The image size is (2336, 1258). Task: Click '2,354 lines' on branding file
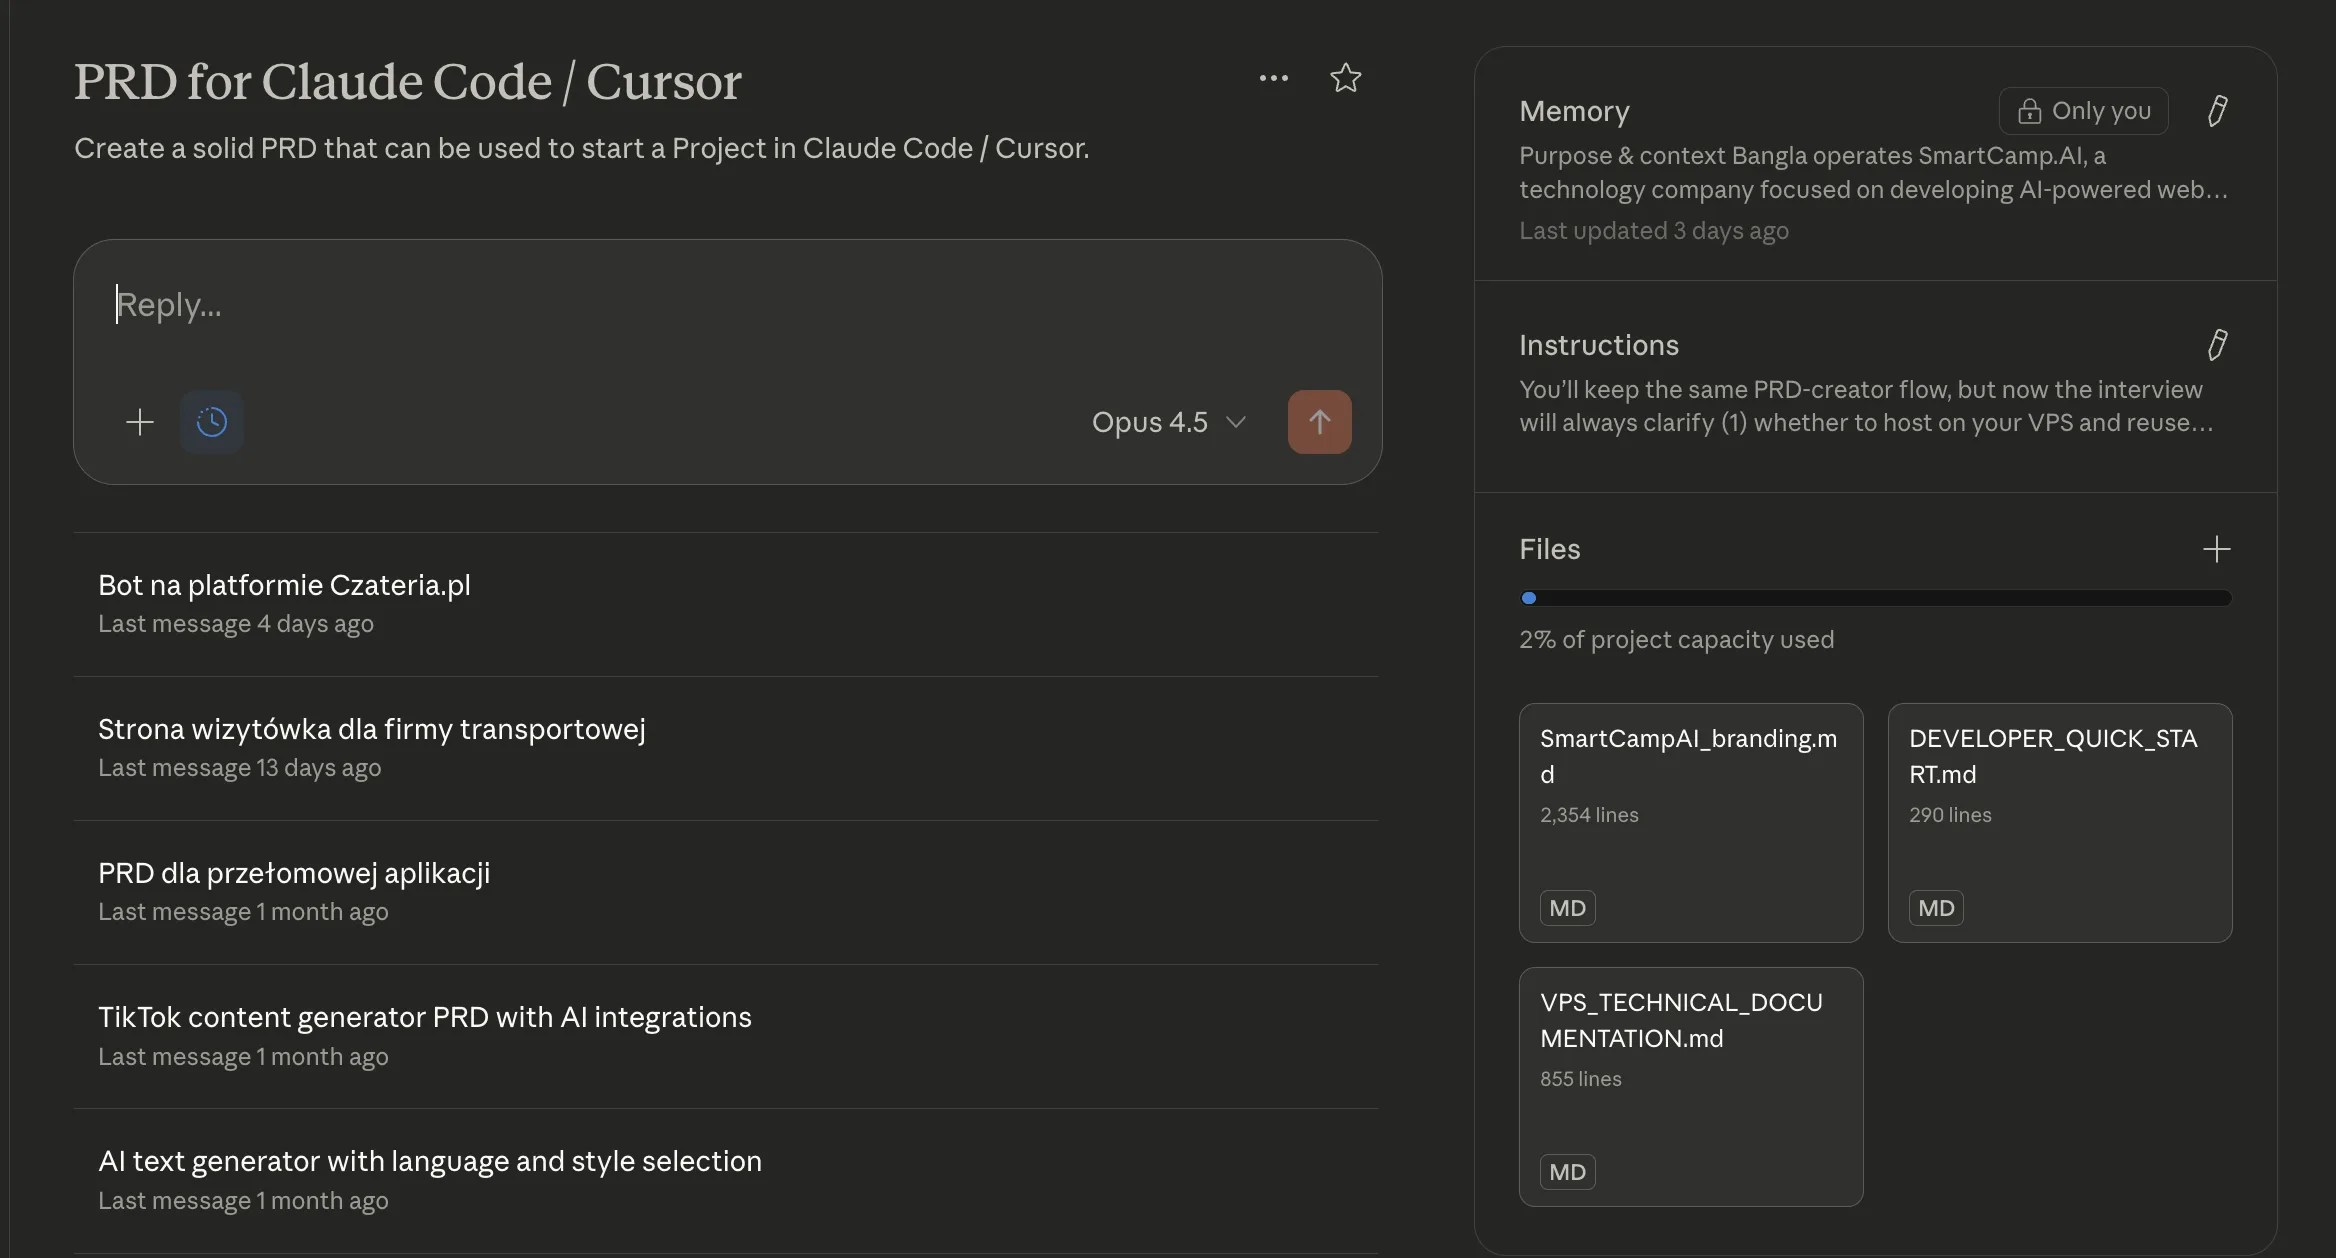point(1589,815)
